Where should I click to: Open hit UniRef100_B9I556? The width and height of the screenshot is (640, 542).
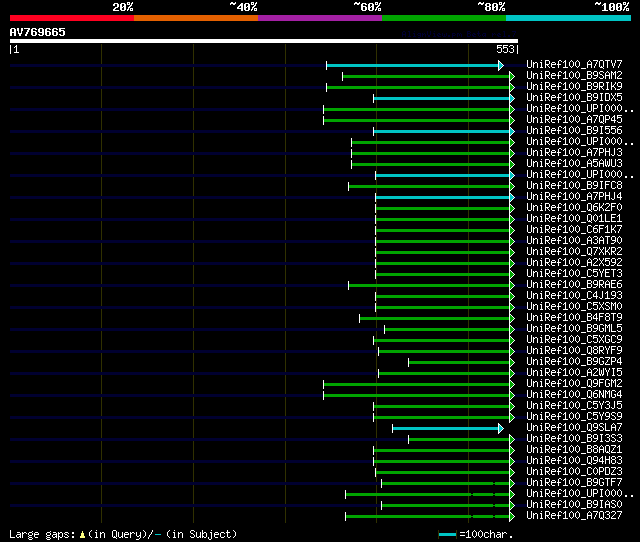pos(574,131)
